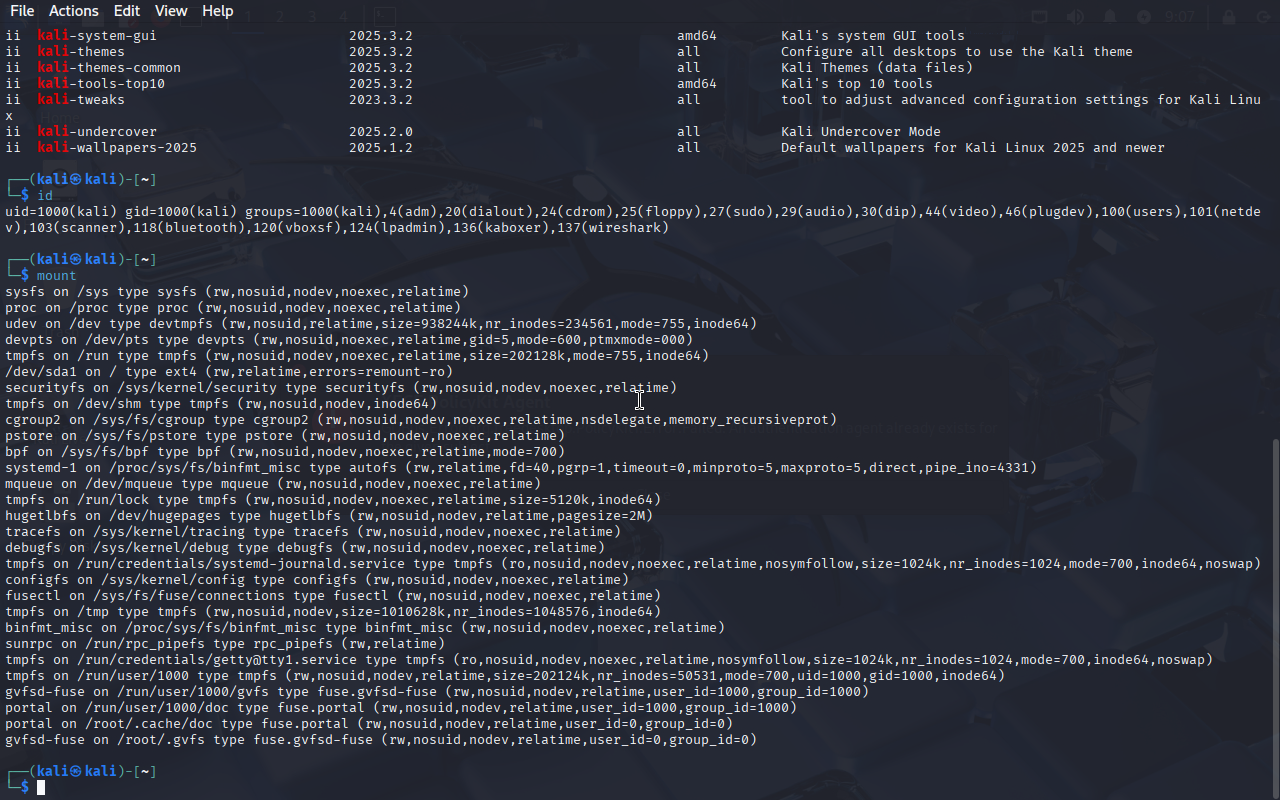The image size is (1280, 800).
Task: Open the File menu
Action: coord(21,11)
